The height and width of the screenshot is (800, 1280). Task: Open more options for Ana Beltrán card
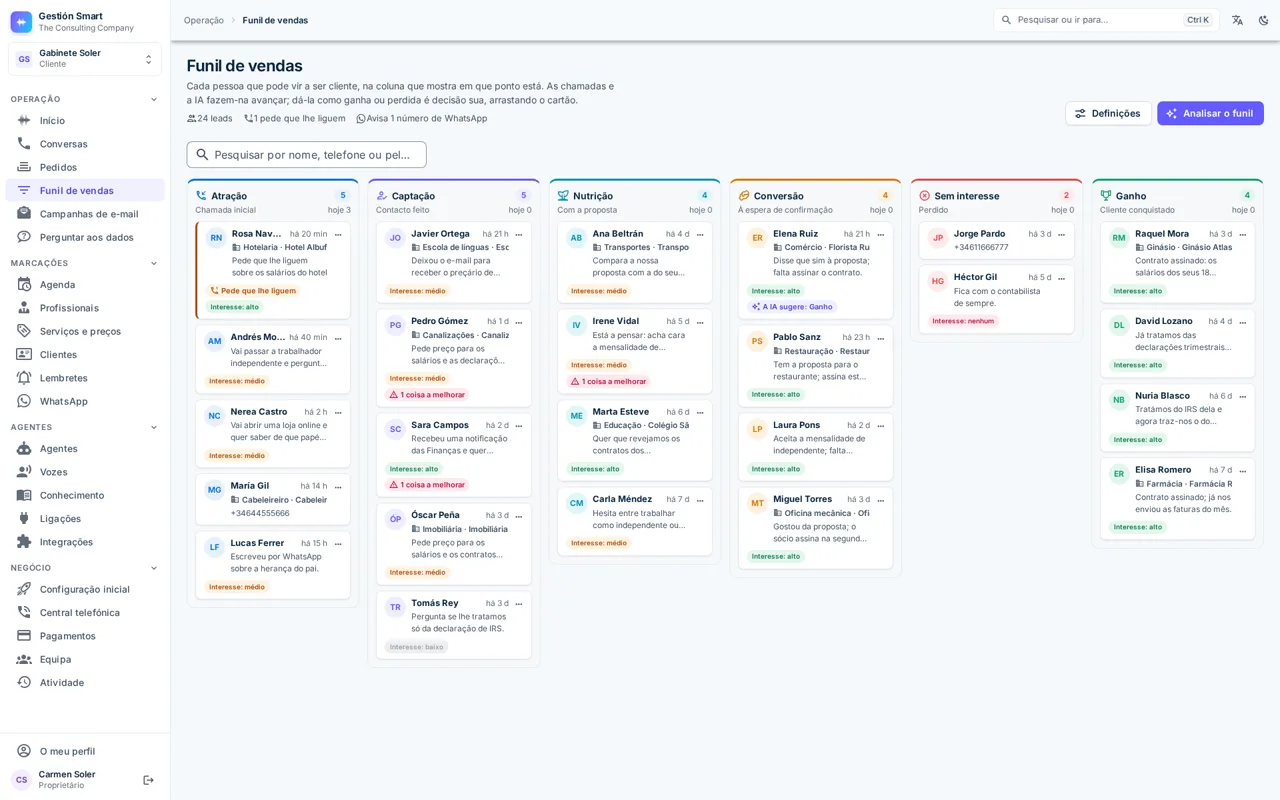pos(700,234)
